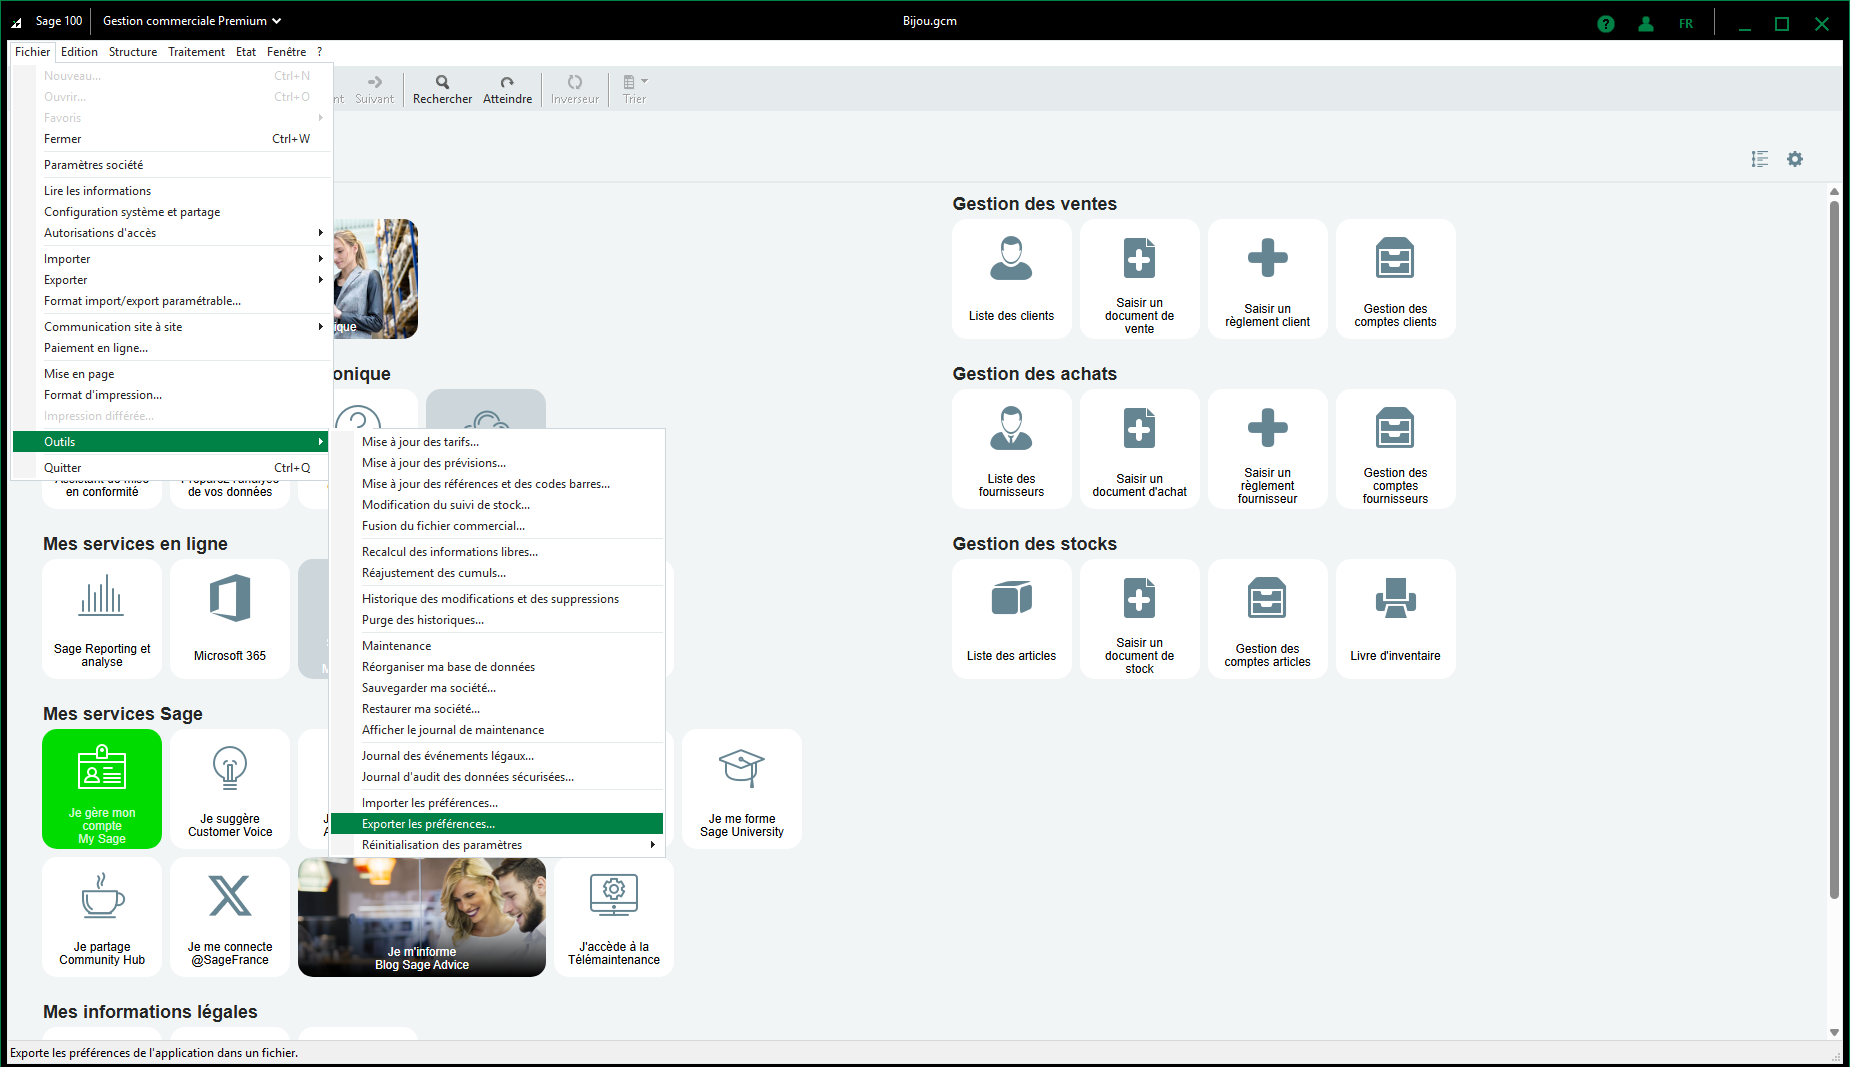Open Liste des articles tile
This screenshot has width=1850, height=1067.
[1011, 619]
